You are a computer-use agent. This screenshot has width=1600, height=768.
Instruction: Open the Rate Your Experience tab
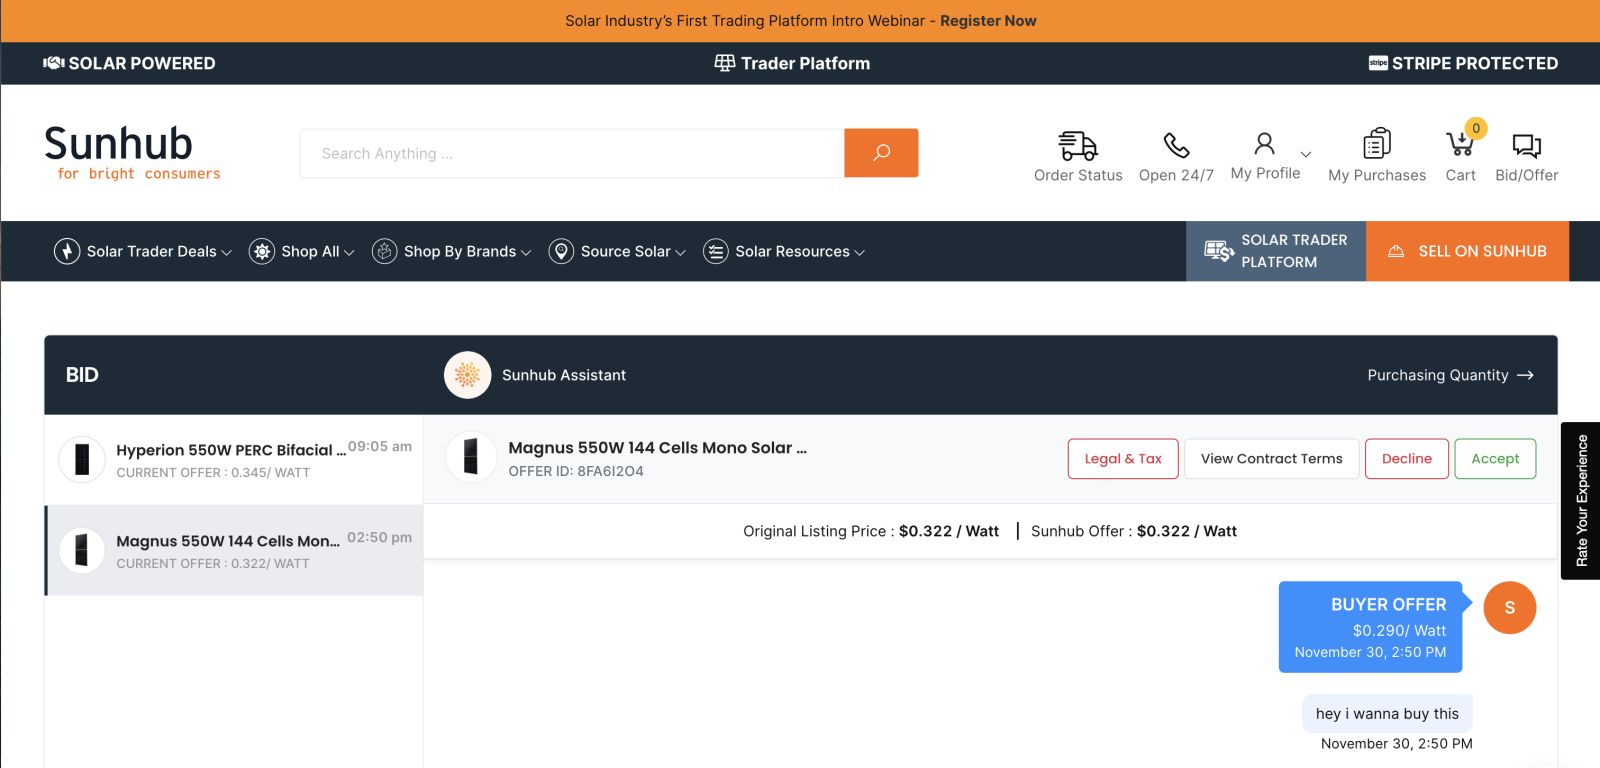pos(1581,500)
